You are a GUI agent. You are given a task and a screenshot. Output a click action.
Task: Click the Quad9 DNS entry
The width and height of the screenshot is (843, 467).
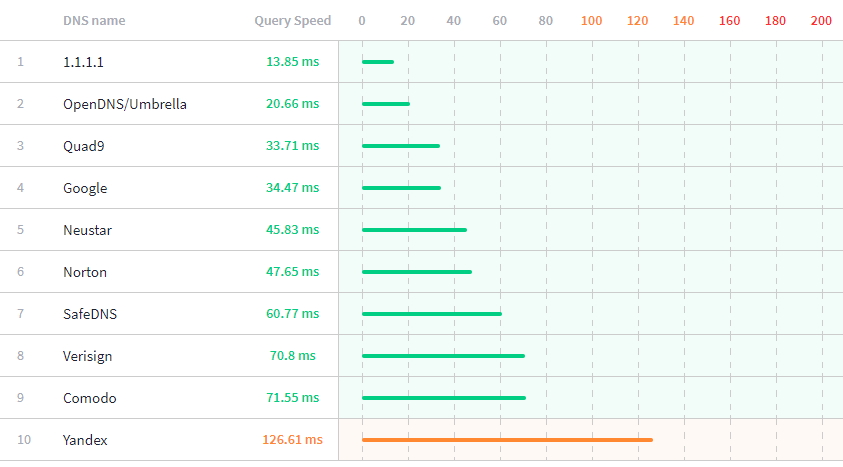point(83,146)
